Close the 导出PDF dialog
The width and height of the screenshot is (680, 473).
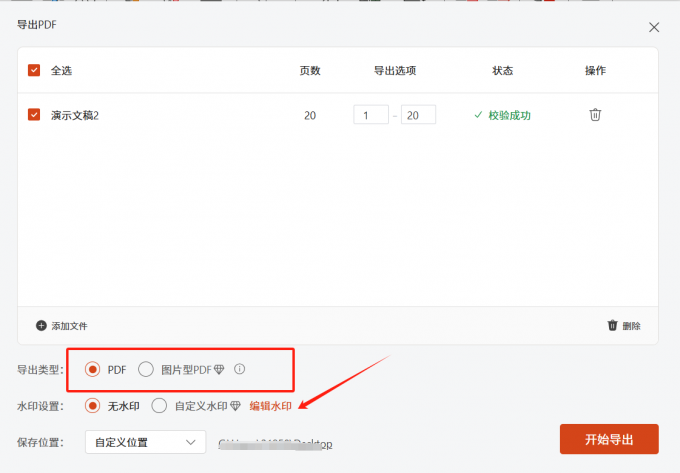pyautogui.click(x=654, y=27)
